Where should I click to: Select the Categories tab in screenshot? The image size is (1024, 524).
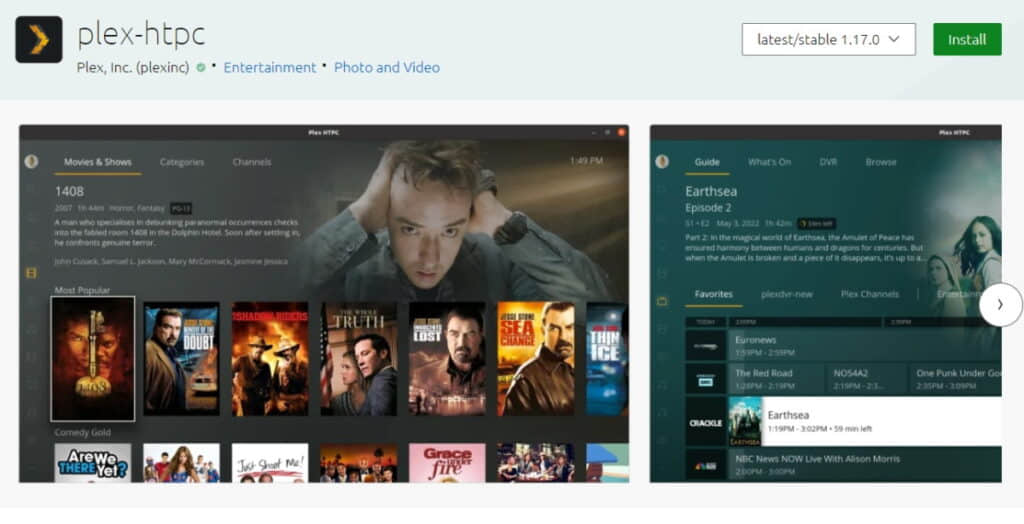coord(182,162)
